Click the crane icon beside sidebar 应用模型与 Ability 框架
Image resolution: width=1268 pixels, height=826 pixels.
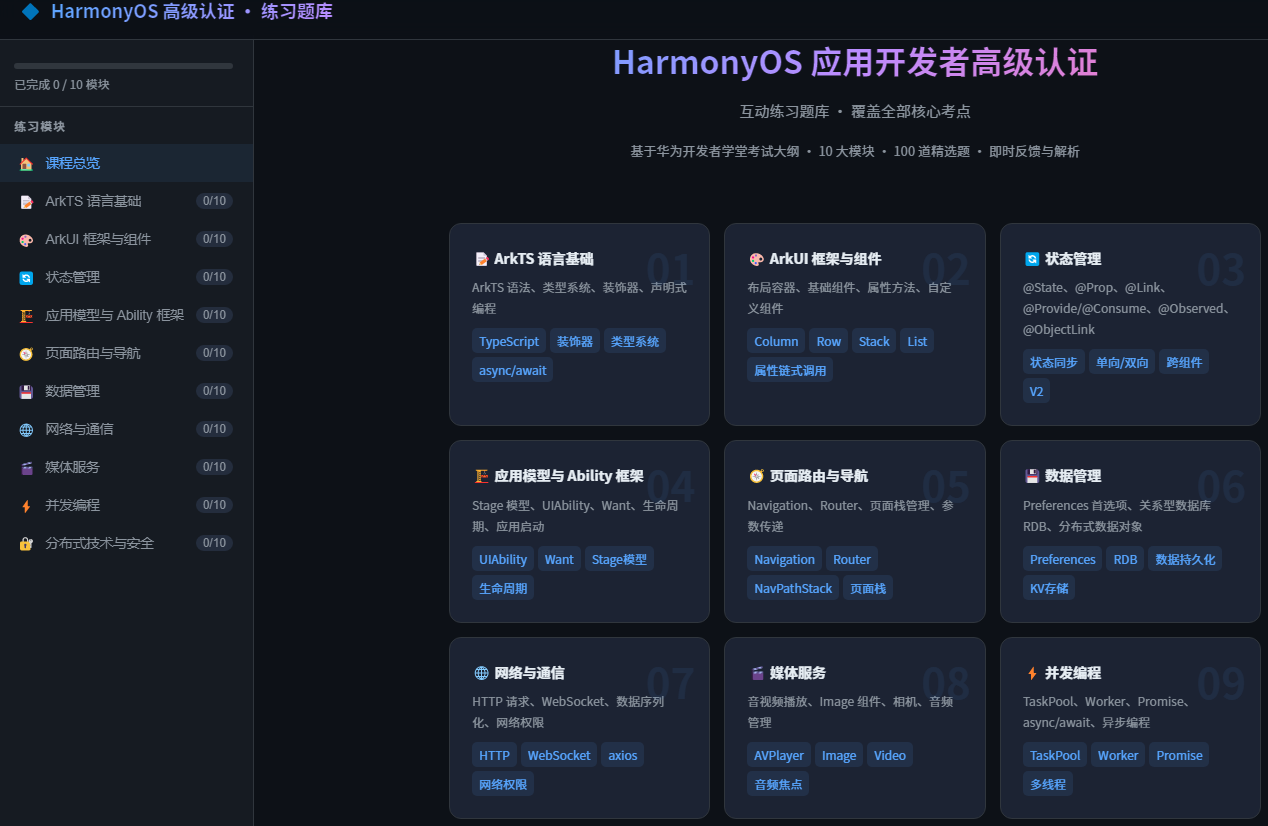click(x=26, y=315)
